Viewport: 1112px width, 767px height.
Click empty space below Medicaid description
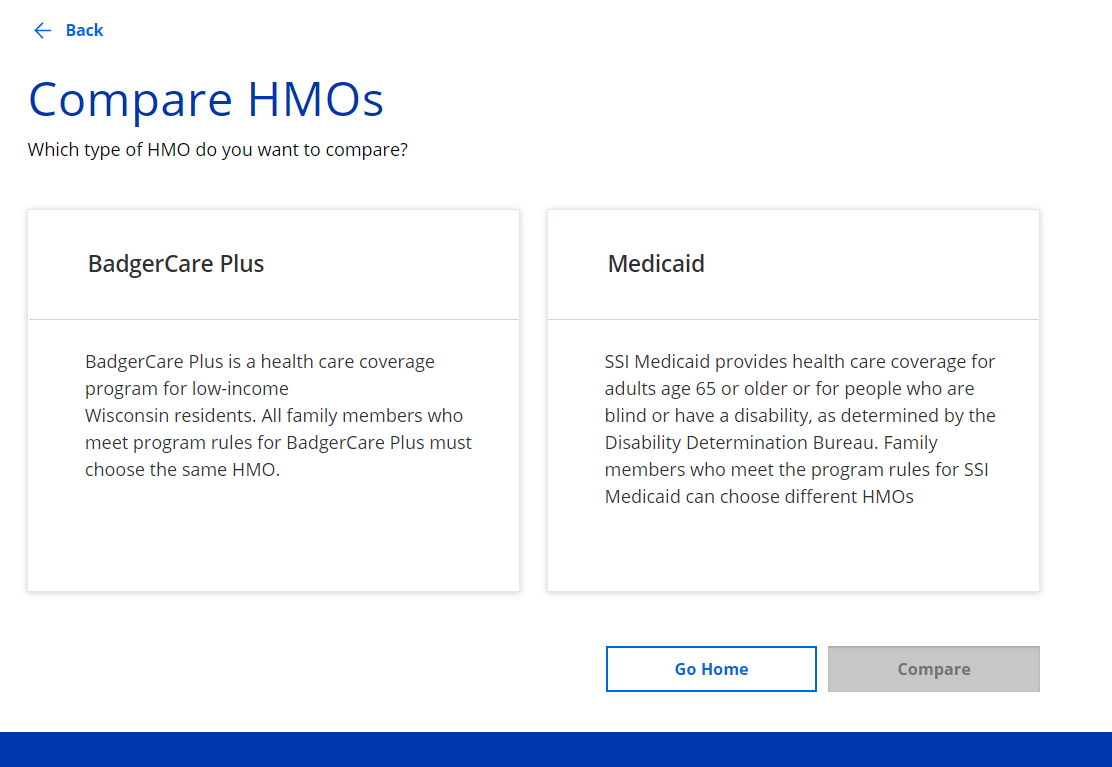click(793, 550)
